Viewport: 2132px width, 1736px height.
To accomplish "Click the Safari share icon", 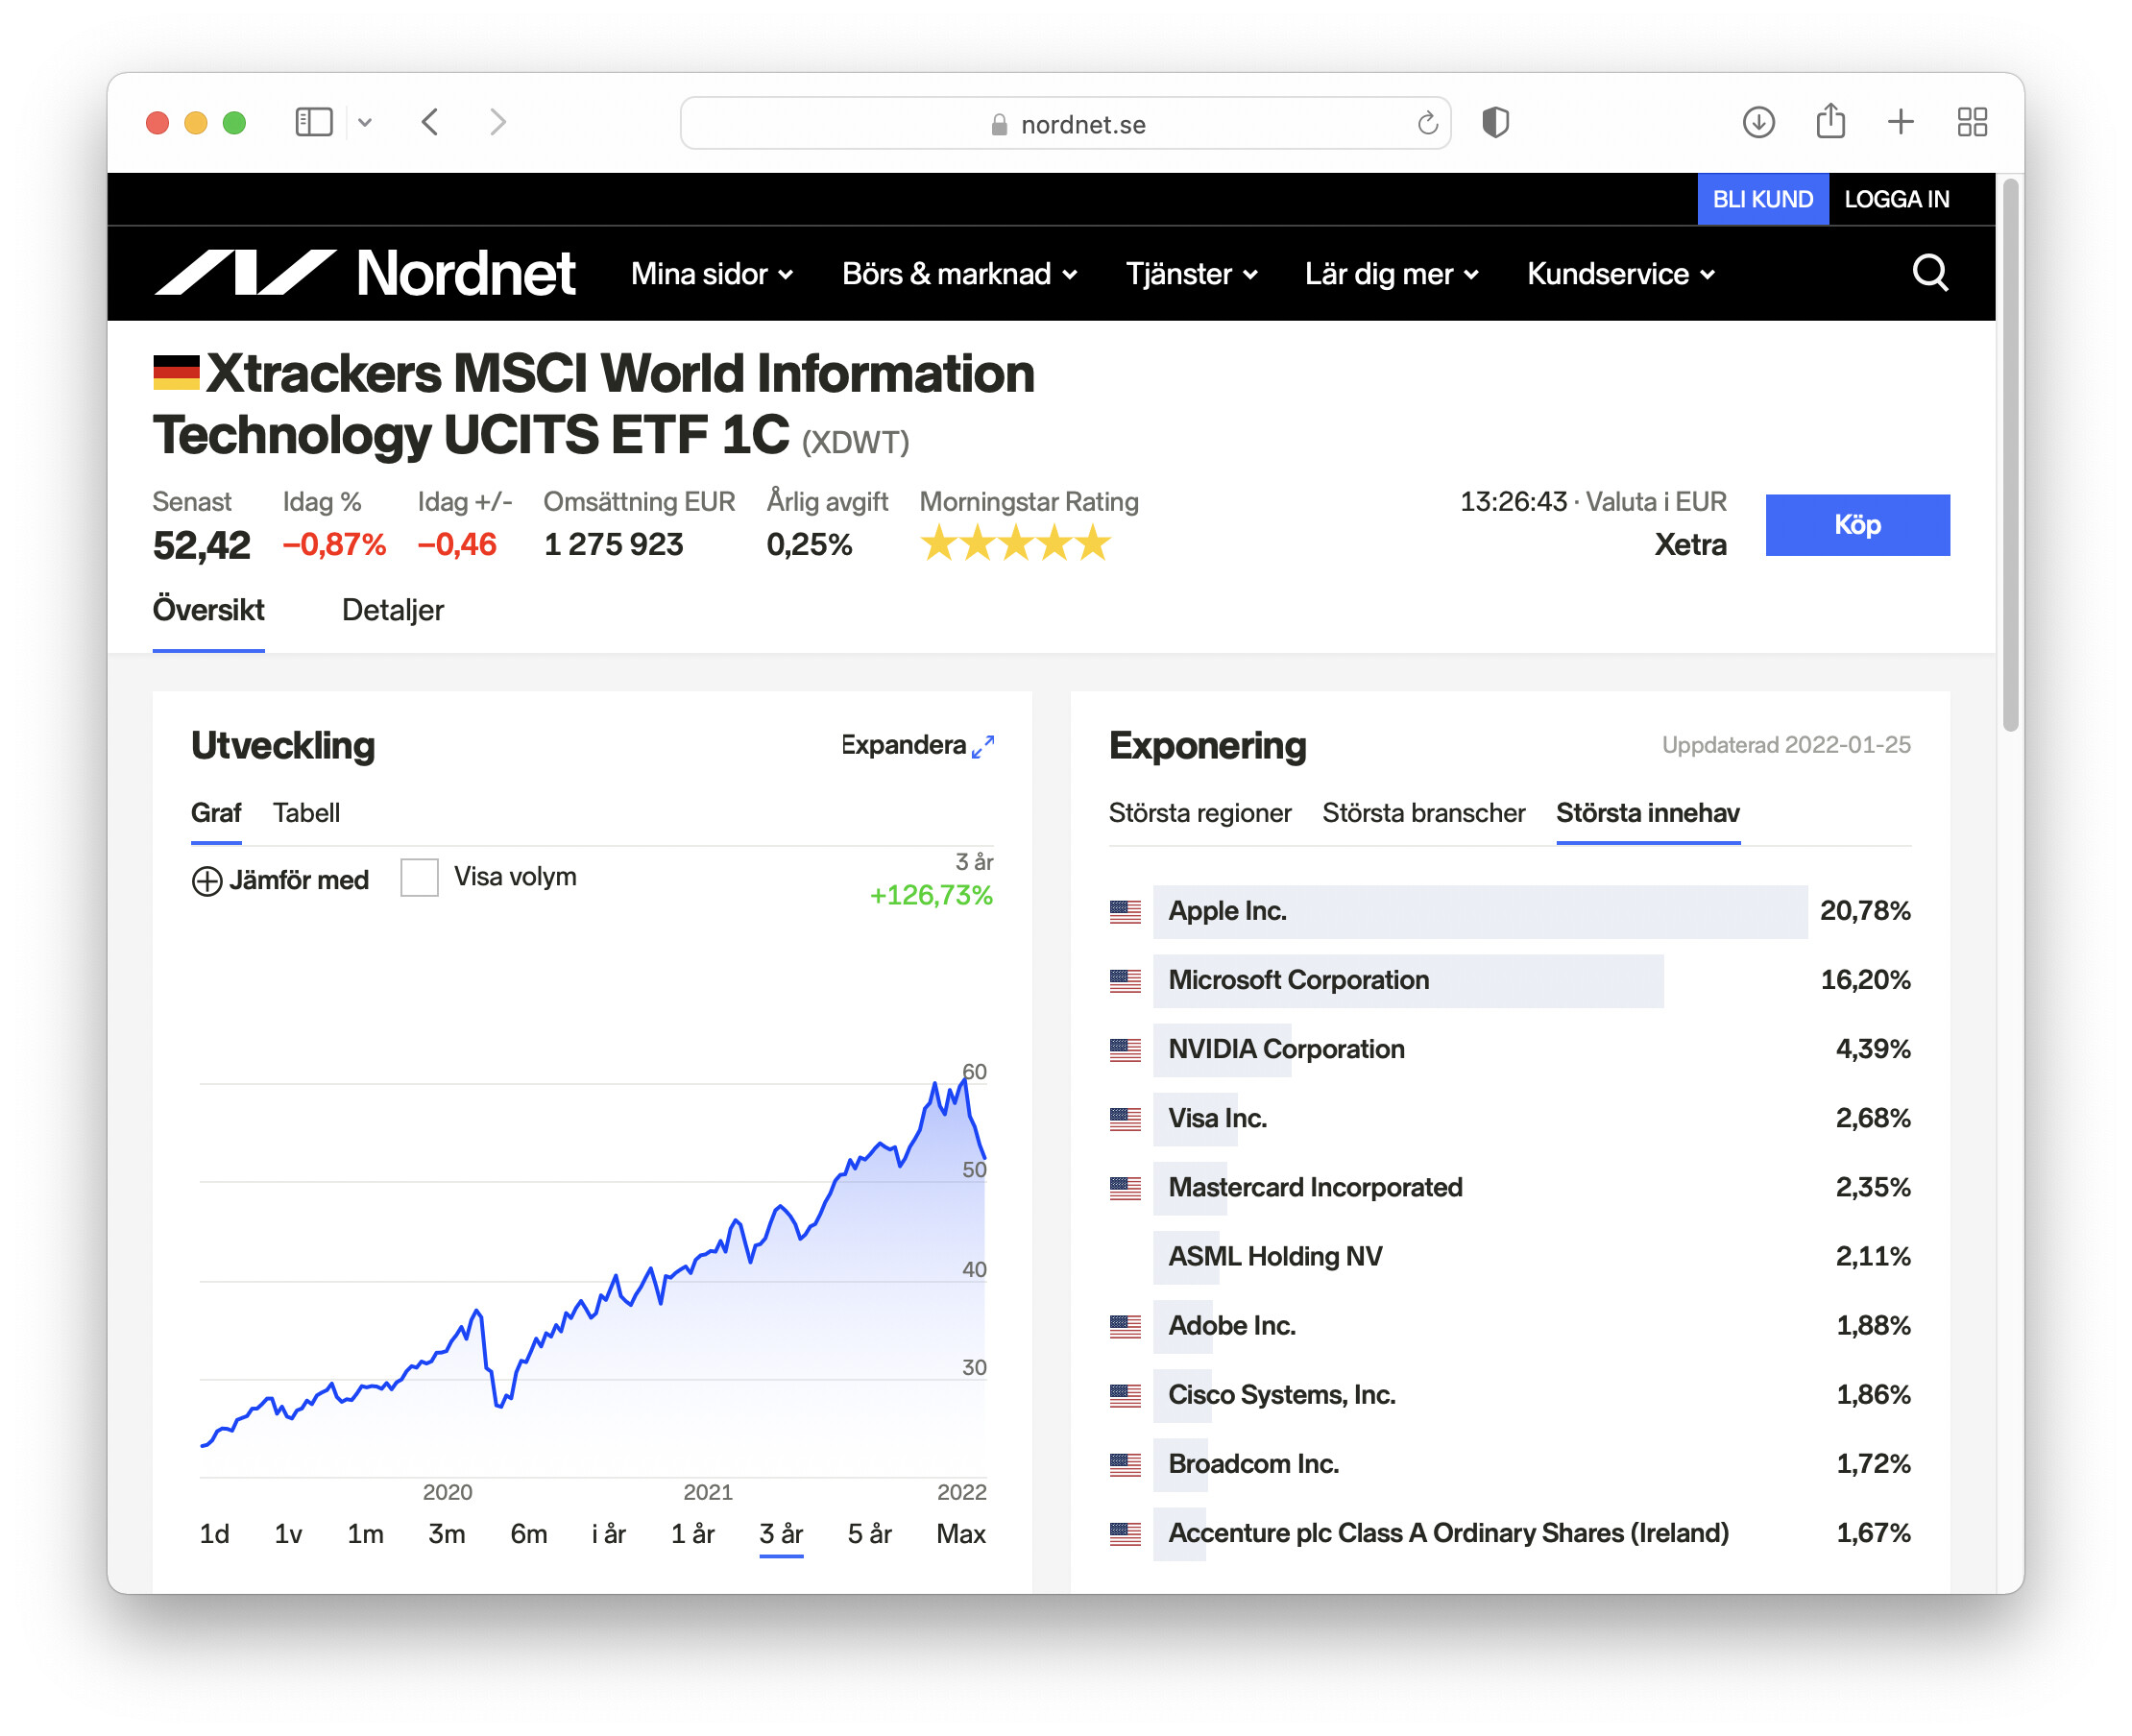I will [1830, 122].
